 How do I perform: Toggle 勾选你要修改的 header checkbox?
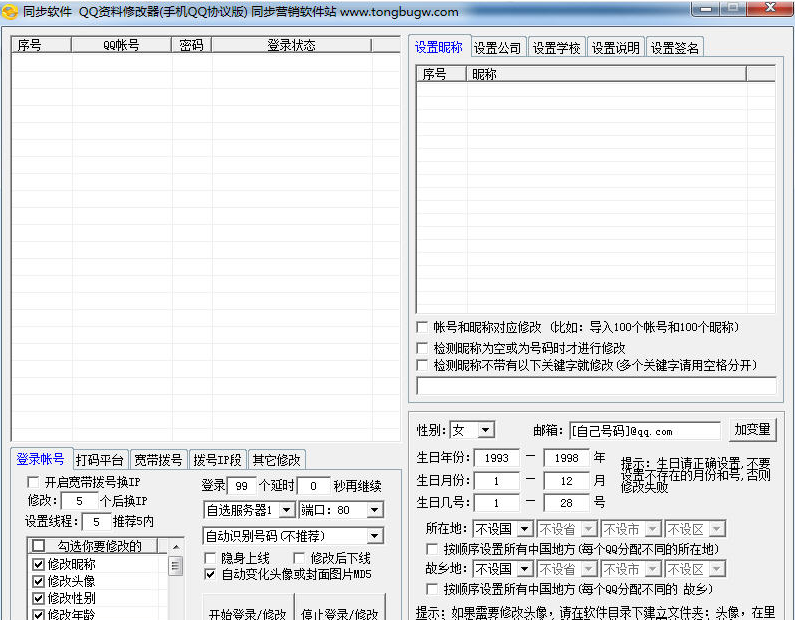[39, 545]
